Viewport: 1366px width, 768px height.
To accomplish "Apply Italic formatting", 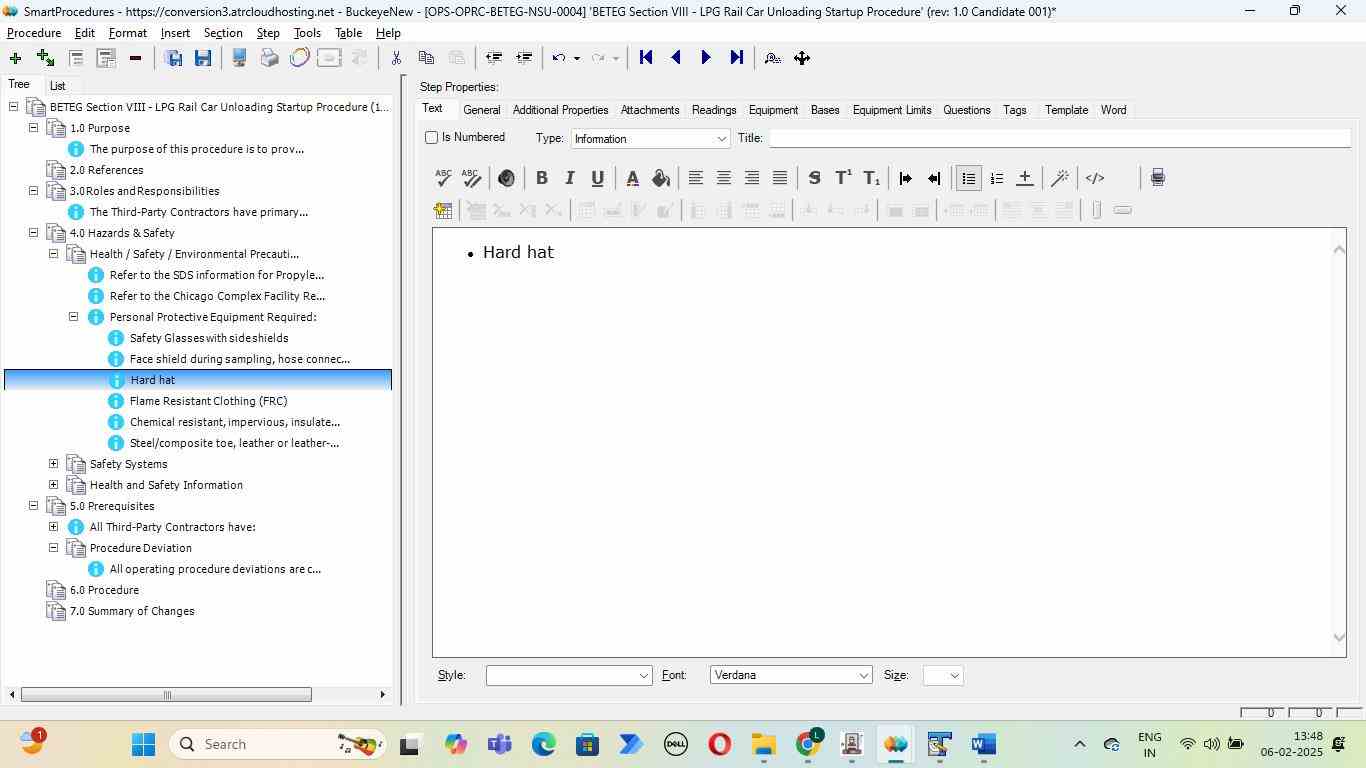I will [x=569, y=178].
